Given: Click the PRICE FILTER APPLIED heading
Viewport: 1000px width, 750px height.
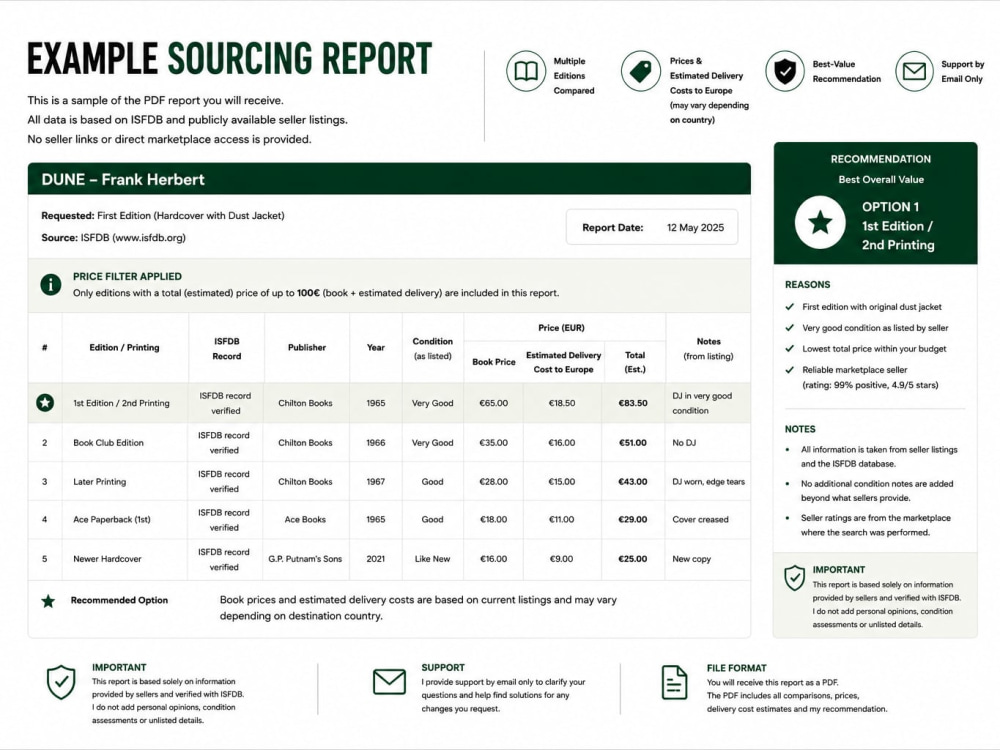Looking at the screenshot, I should [x=128, y=276].
